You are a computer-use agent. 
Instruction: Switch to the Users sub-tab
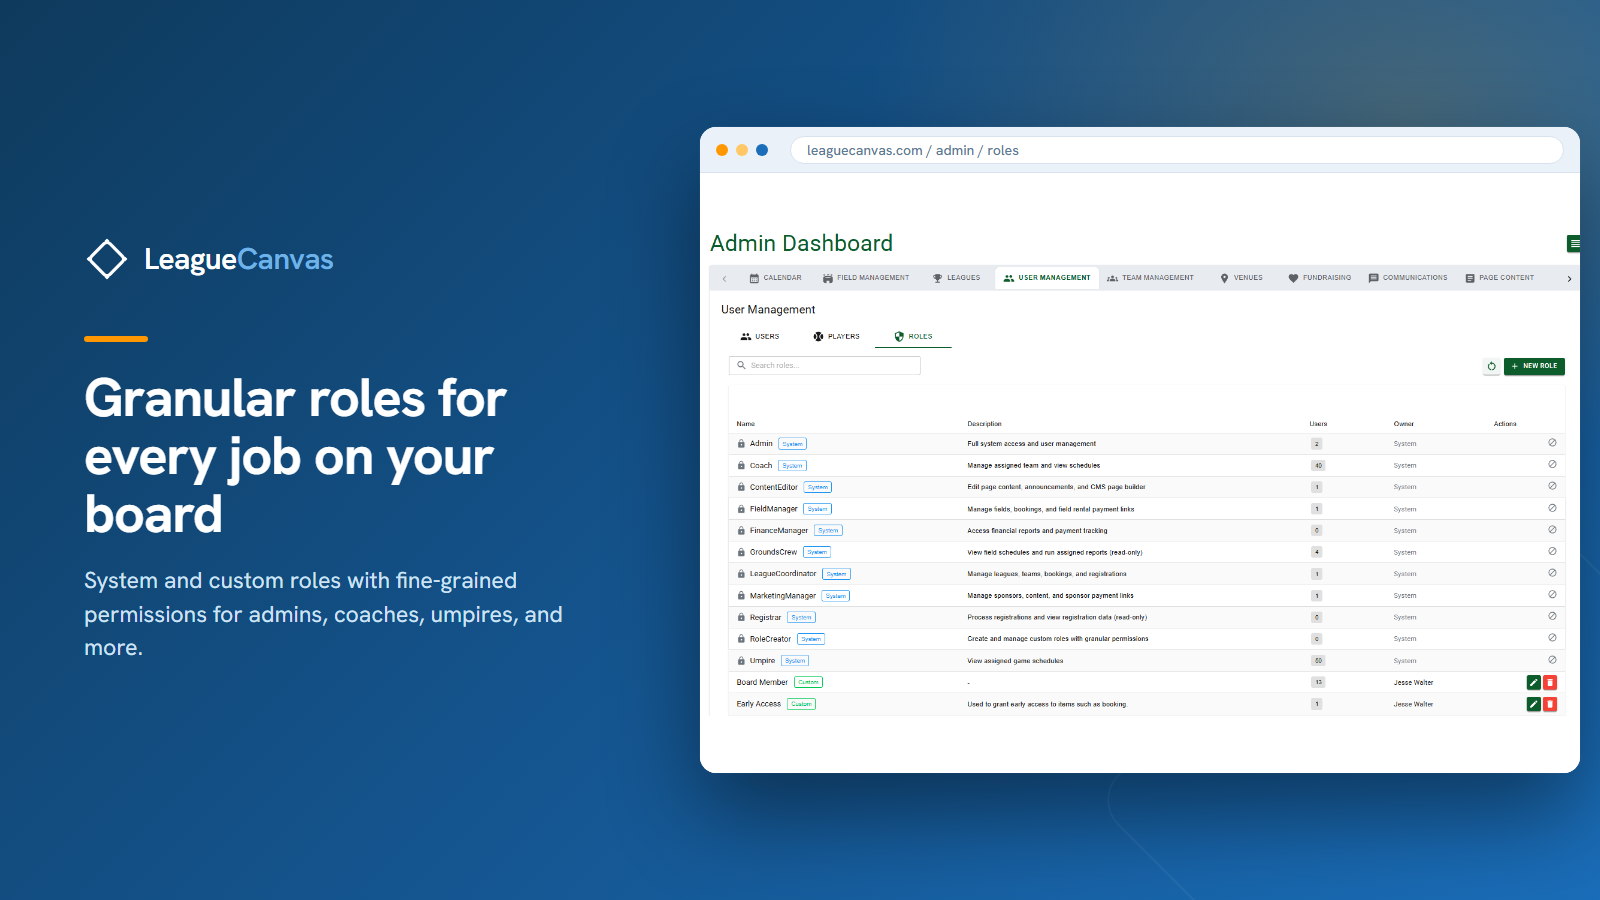tap(760, 337)
